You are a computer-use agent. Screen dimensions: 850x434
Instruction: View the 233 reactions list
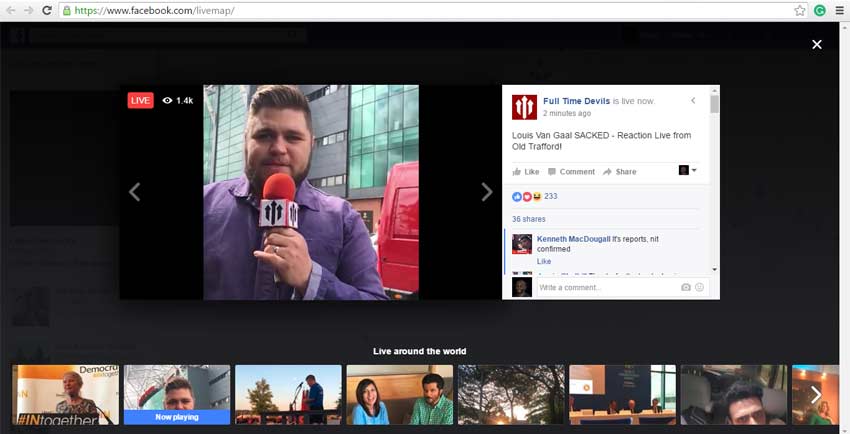[x=550, y=196]
